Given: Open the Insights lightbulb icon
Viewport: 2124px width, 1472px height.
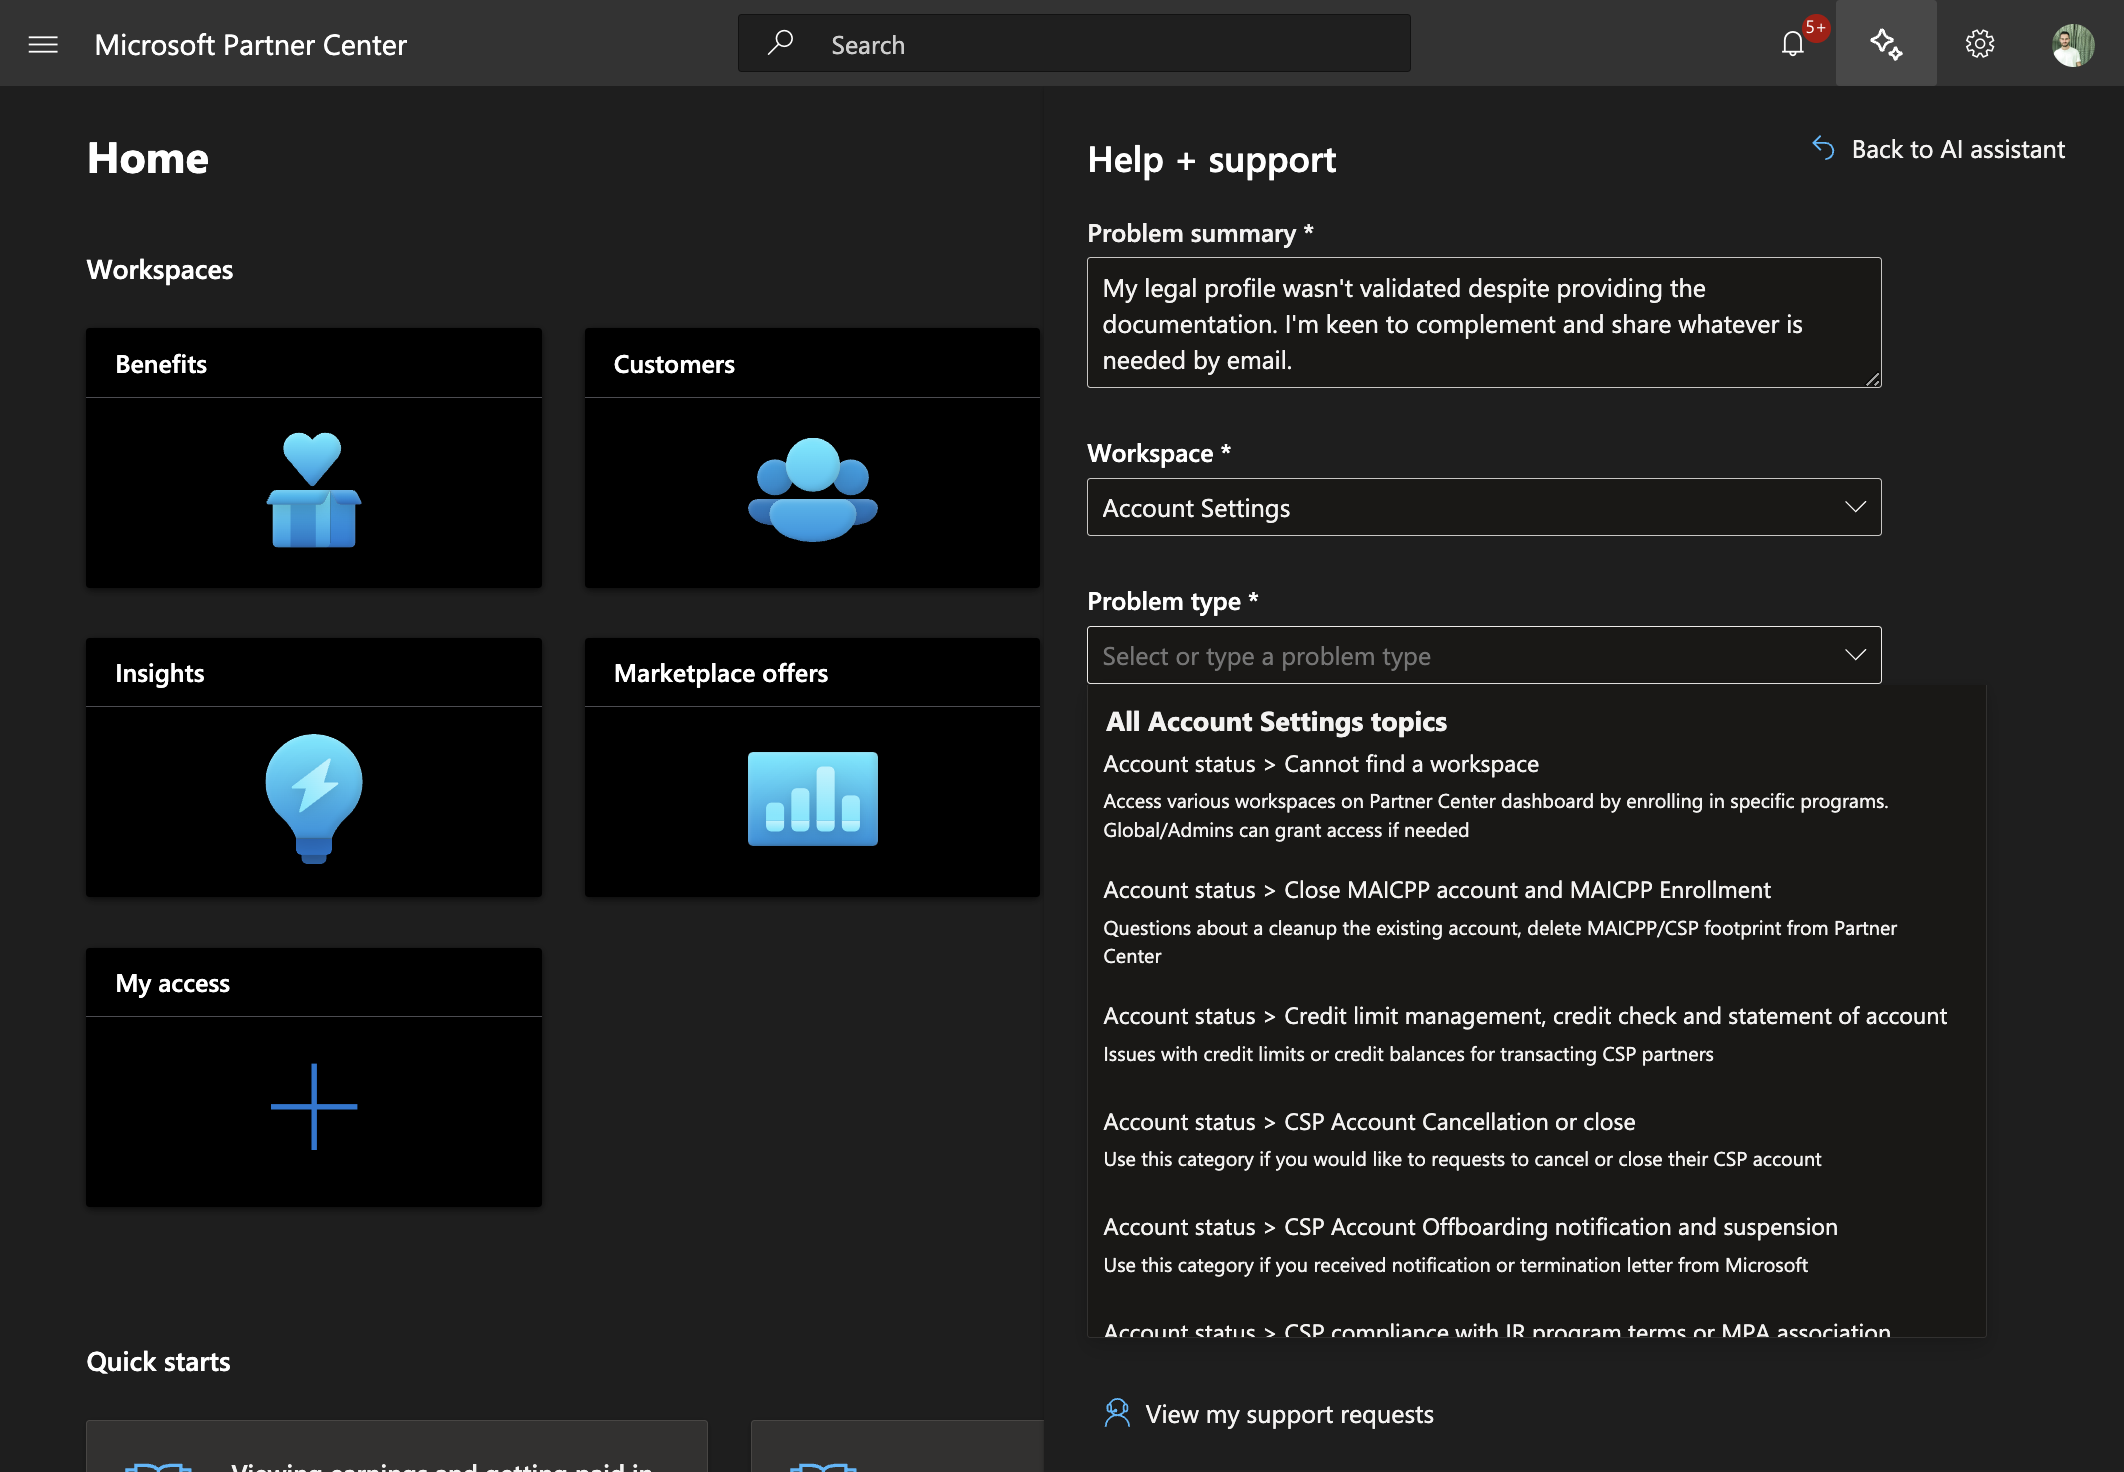Looking at the screenshot, I should tap(313, 799).
